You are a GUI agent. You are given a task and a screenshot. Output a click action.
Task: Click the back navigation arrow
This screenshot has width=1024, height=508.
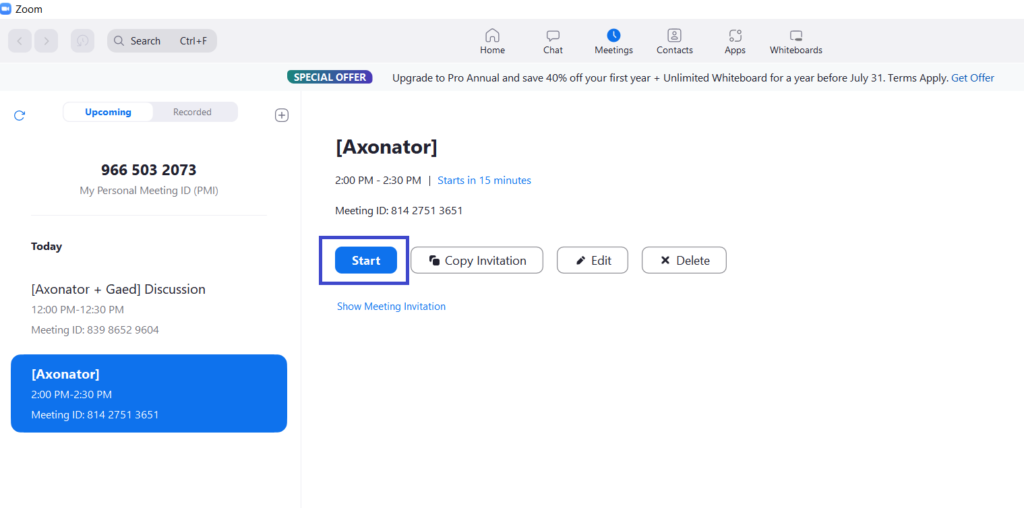(x=20, y=40)
